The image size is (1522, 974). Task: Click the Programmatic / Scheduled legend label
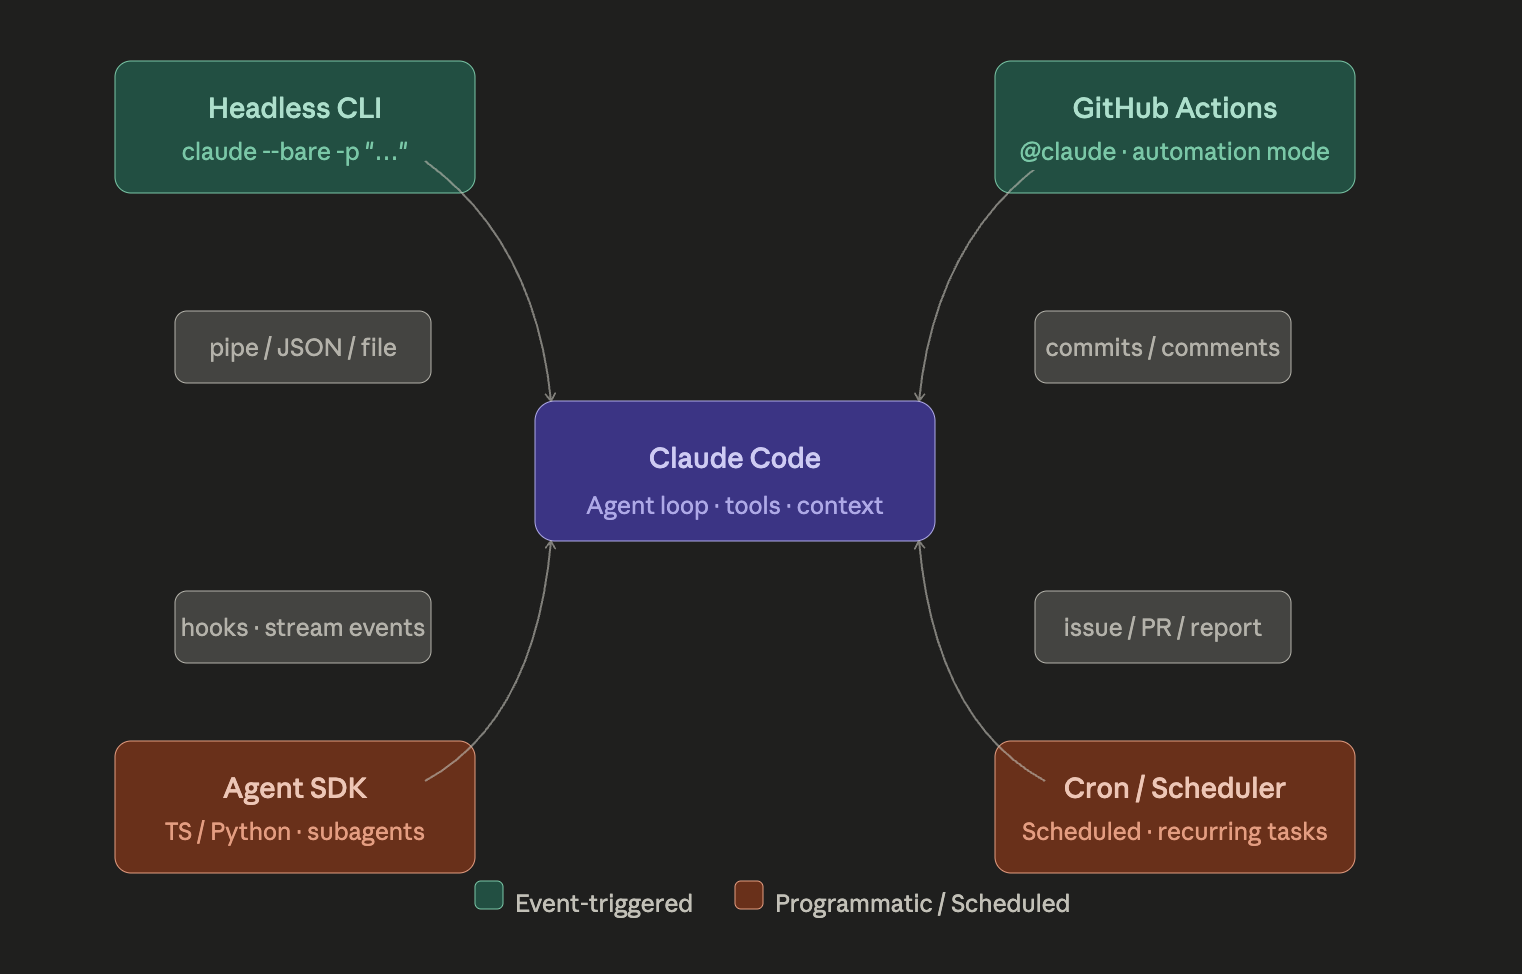pyautogui.click(x=922, y=904)
